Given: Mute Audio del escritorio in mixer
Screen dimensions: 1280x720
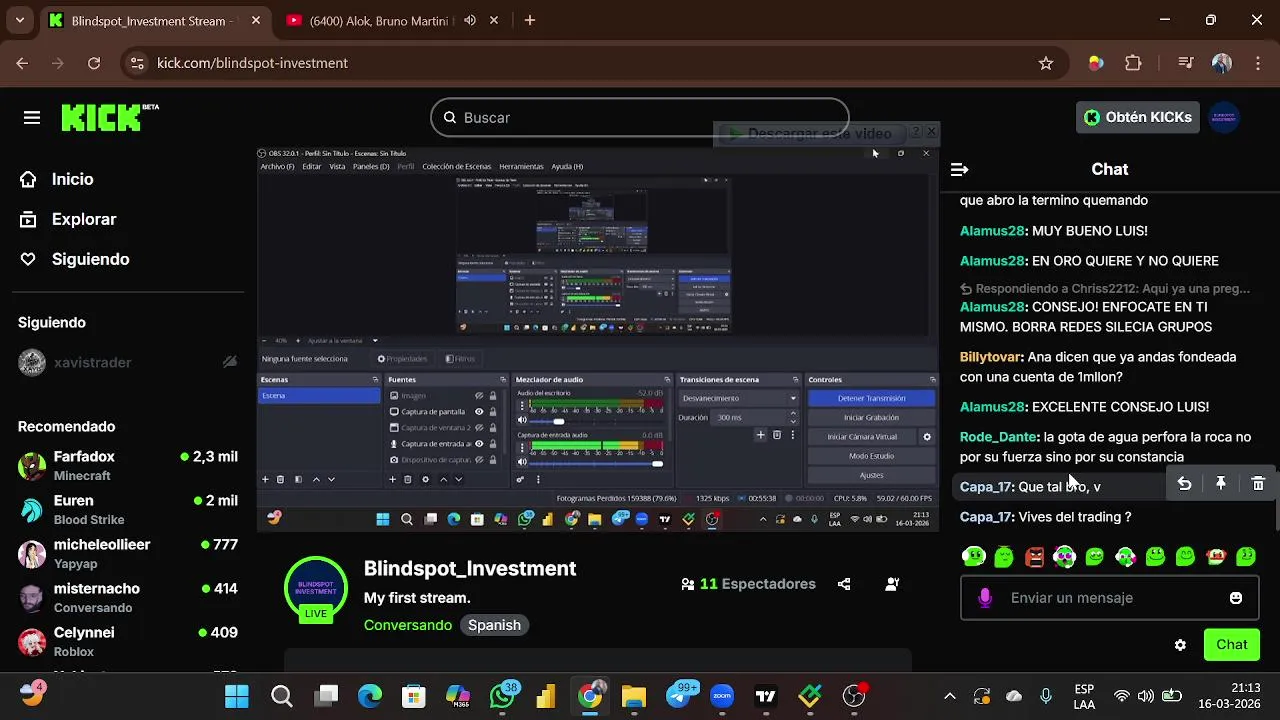Looking at the screenshot, I should 522,420.
